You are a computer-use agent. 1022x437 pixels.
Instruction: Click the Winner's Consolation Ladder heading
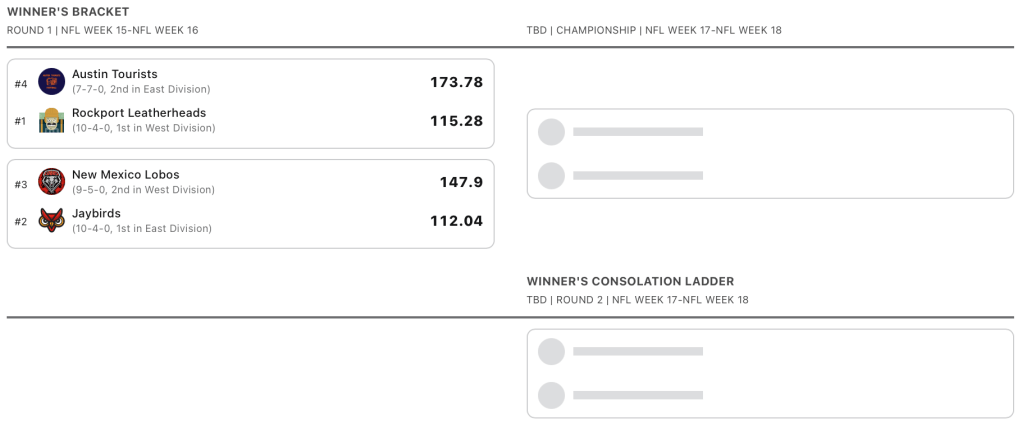630,281
